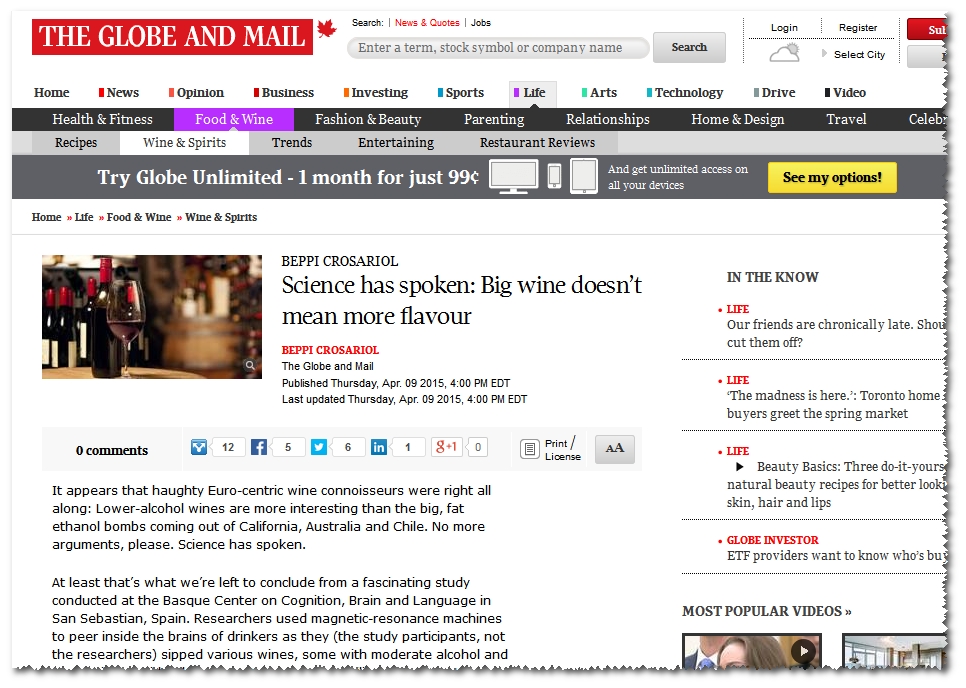Click the Login link
This screenshot has height=688, width=966.
784,28
